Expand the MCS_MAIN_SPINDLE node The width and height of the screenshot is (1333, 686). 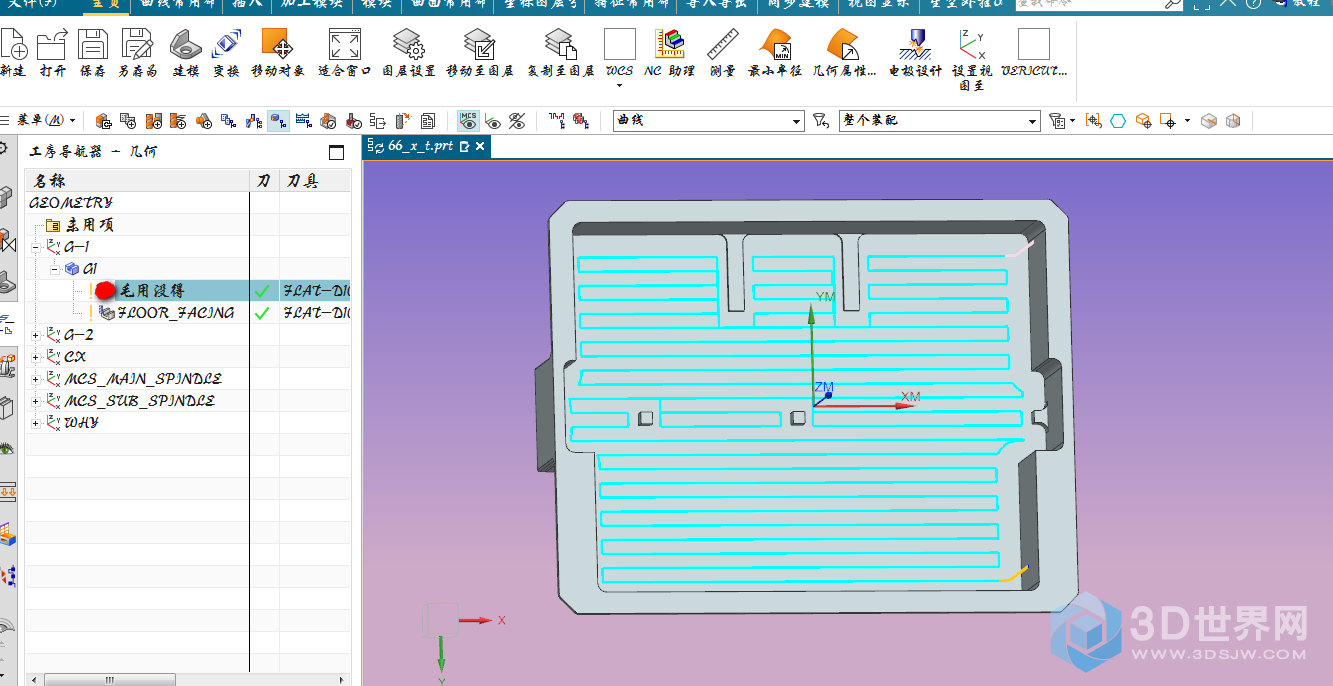pyautogui.click(x=36, y=379)
